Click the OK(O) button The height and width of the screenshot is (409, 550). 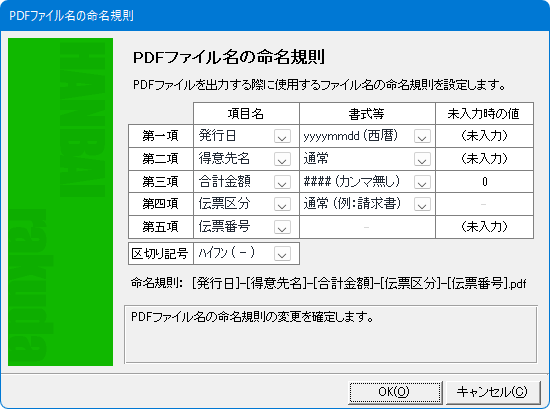(x=395, y=392)
